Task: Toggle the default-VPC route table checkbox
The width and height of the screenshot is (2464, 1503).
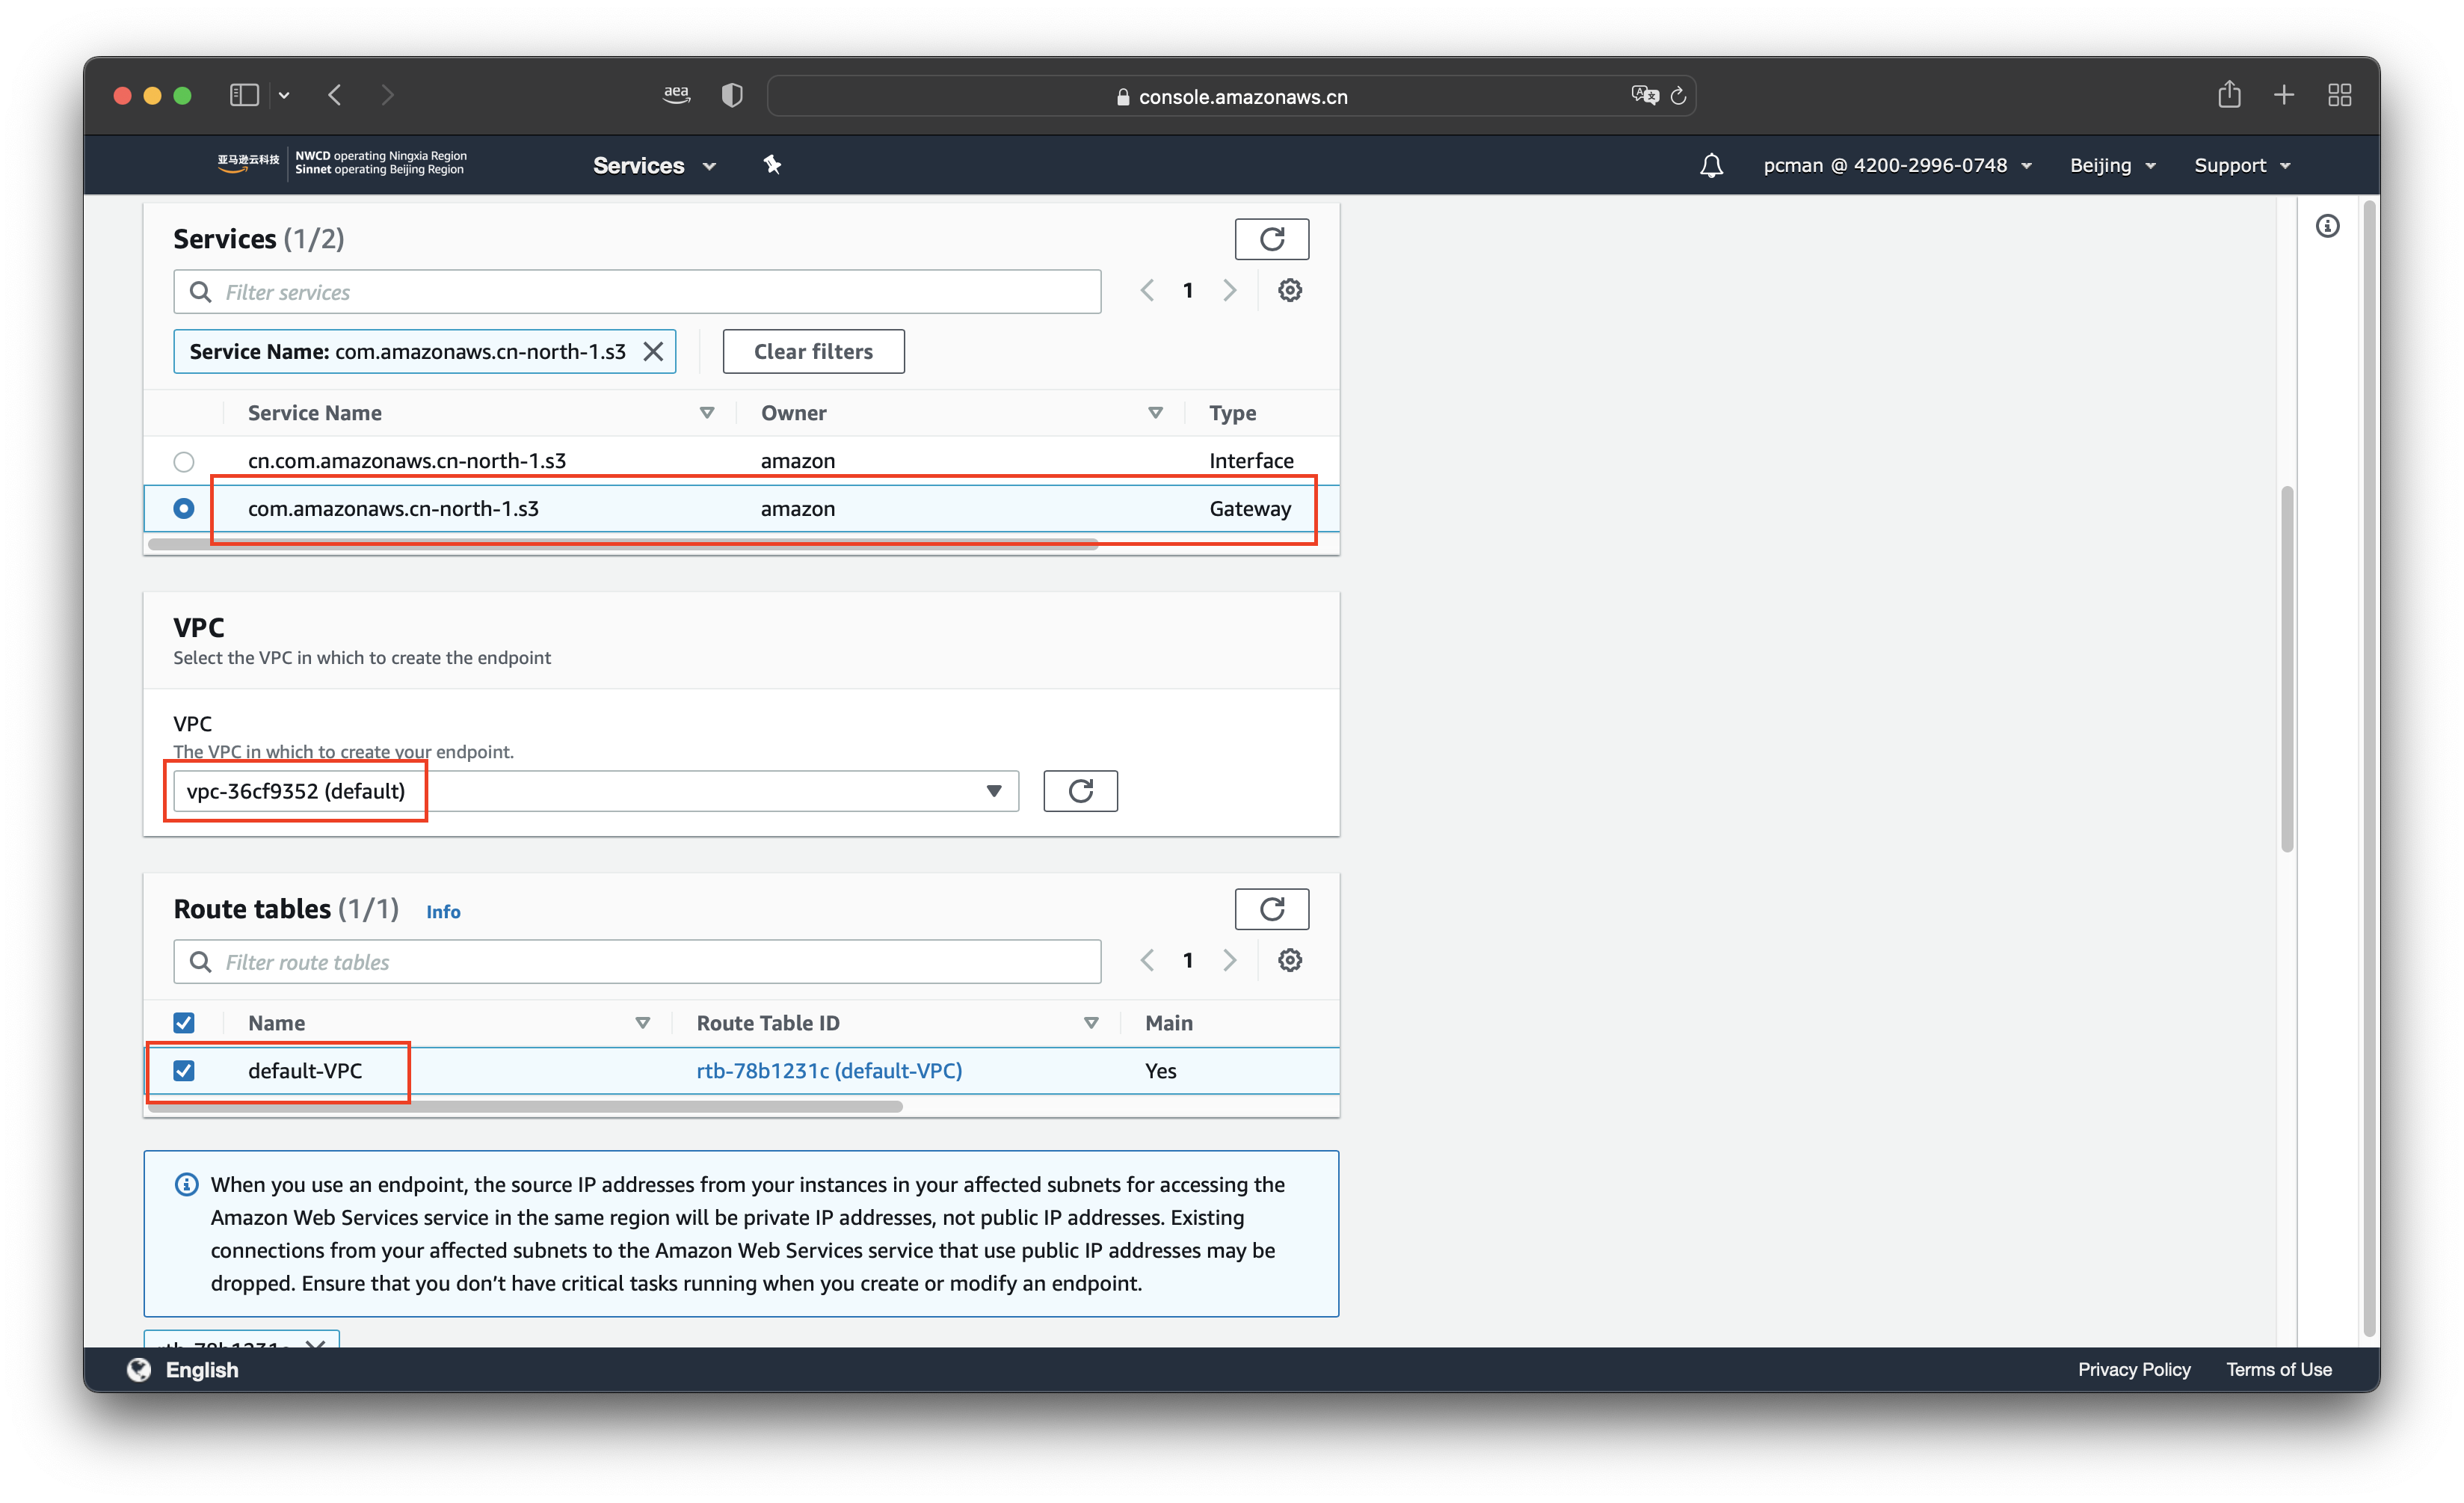Action: pos(184,1070)
